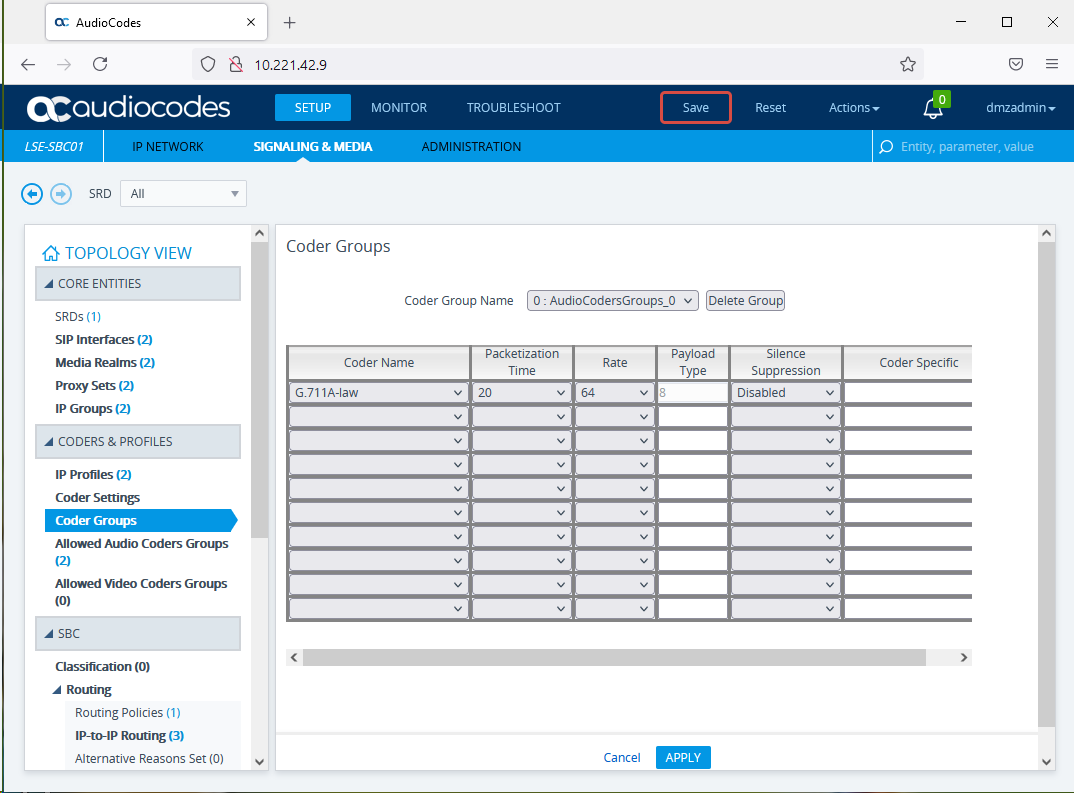Open the Coder Group Name dropdown

tap(612, 300)
